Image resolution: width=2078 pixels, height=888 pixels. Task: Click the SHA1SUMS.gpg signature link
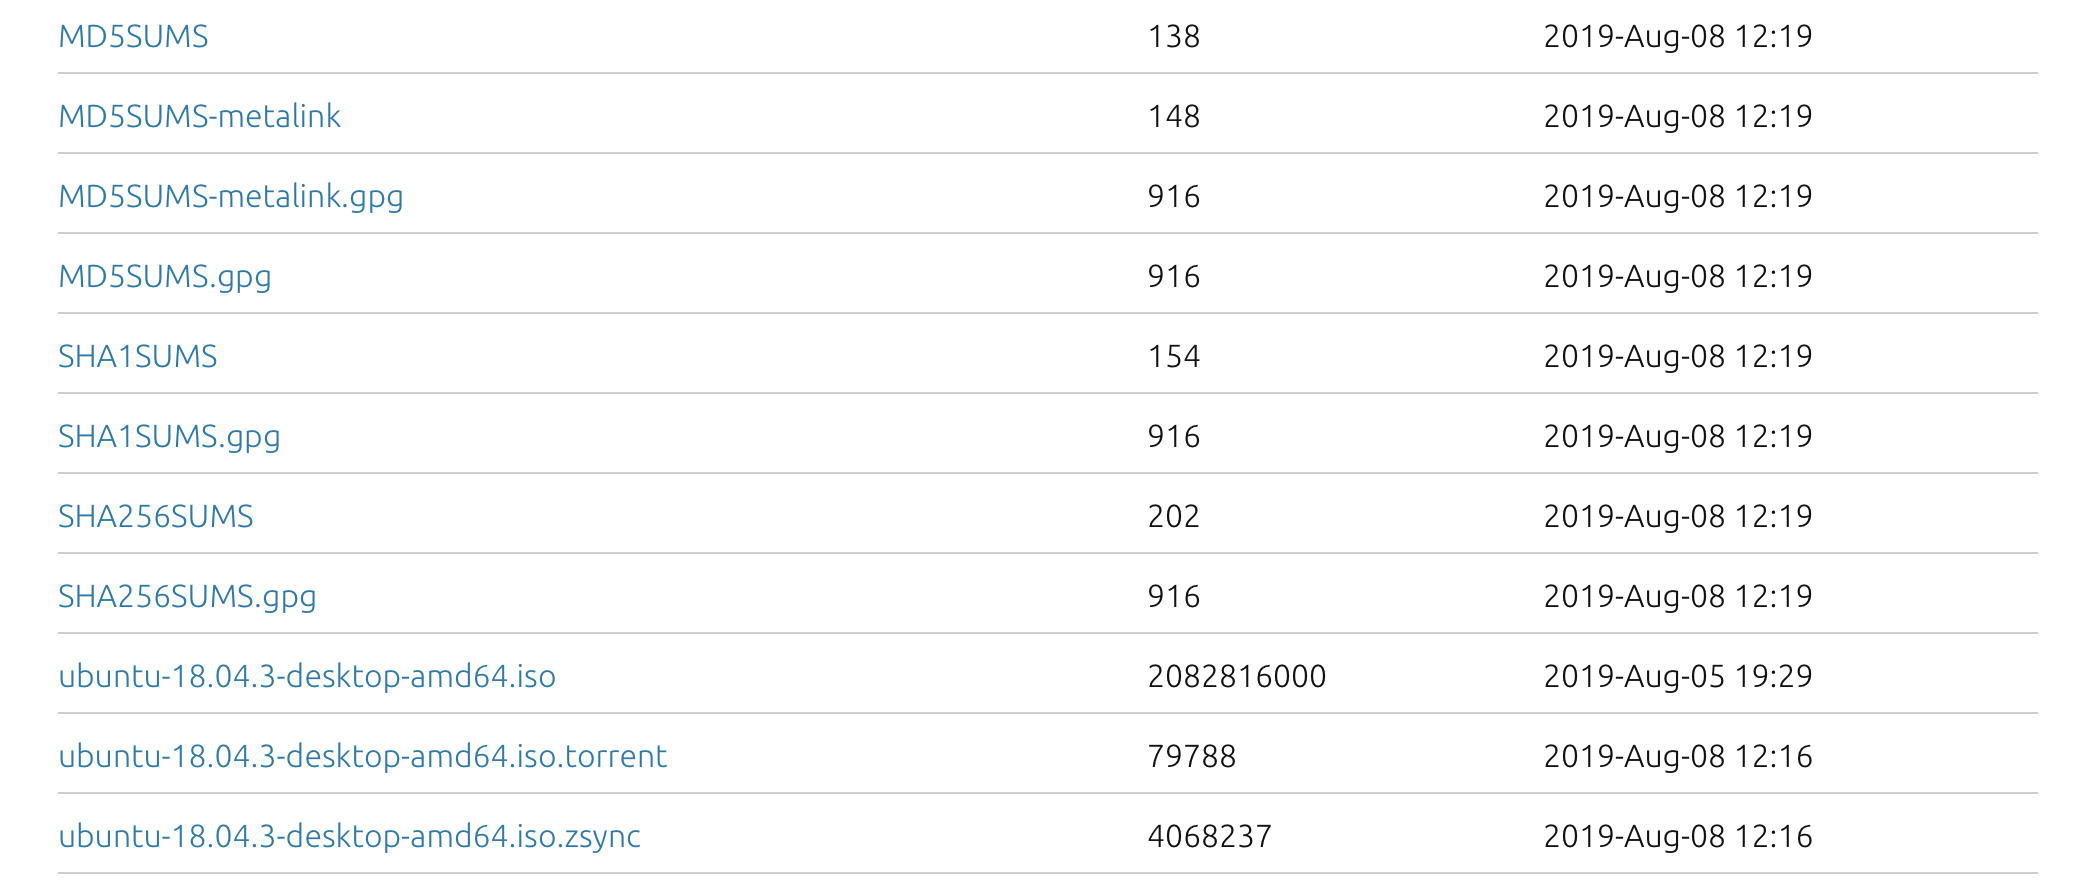[x=169, y=437]
